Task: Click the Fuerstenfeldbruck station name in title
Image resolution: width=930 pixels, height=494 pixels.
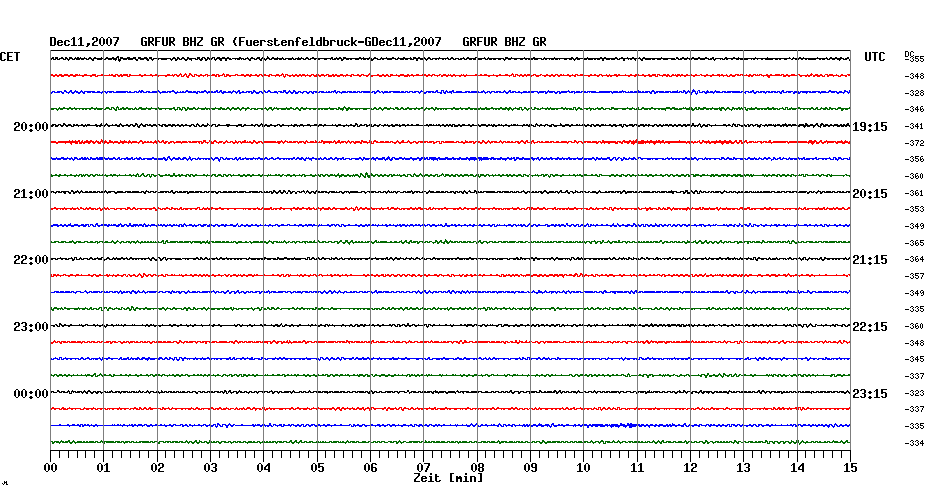Action: click(x=300, y=42)
